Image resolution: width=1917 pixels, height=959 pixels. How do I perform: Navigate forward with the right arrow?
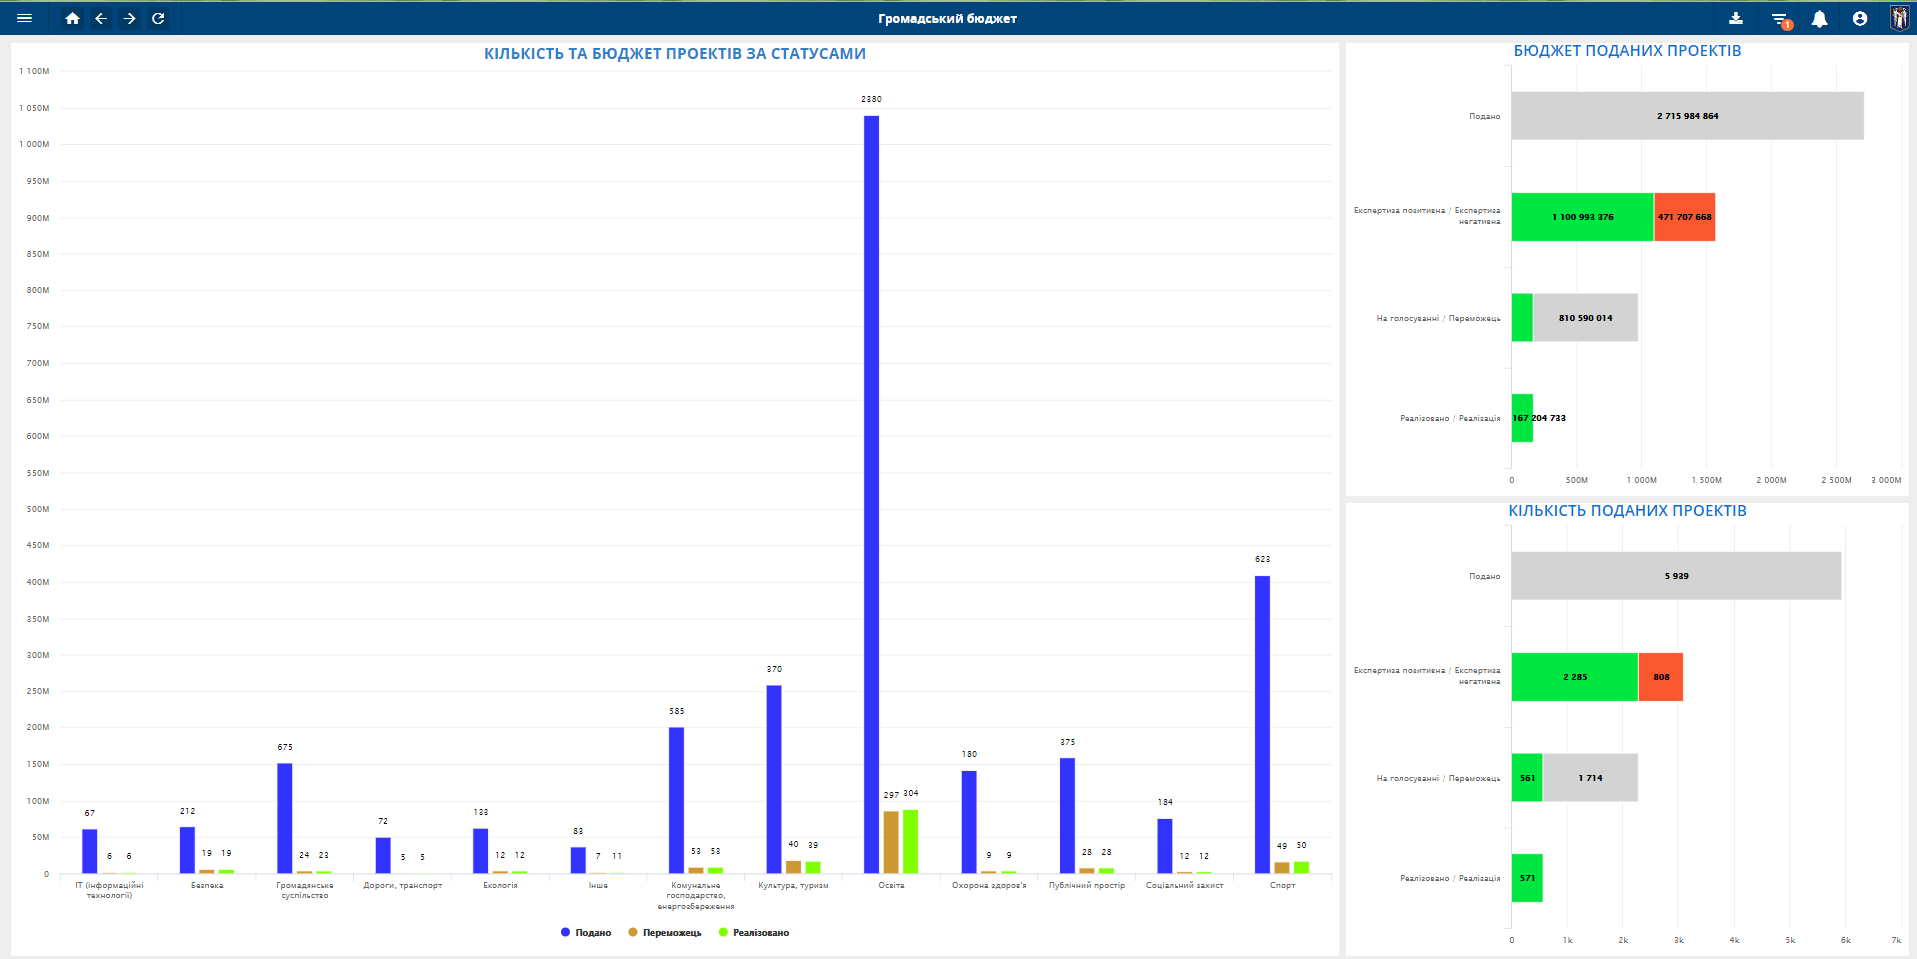tap(130, 18)
